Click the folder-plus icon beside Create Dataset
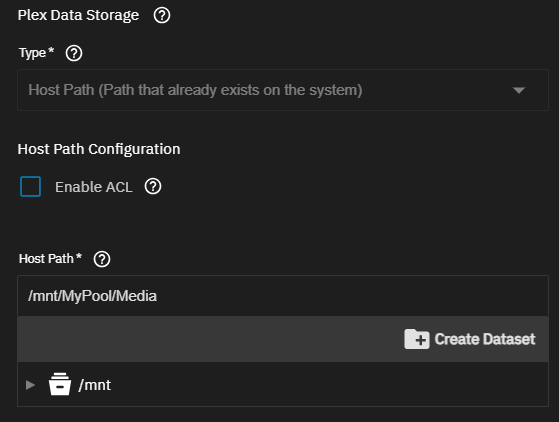559x422 pixels. tap(417, 339)
